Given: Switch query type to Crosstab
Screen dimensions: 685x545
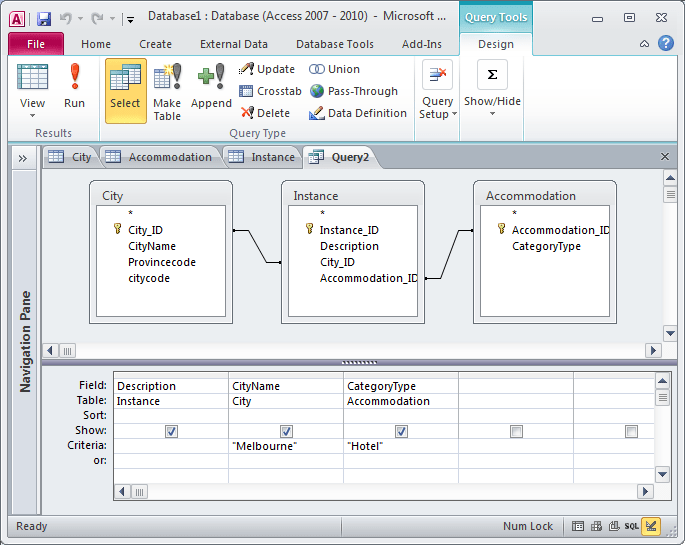Looking at the screenshot, I should click(x=270, y=91).
